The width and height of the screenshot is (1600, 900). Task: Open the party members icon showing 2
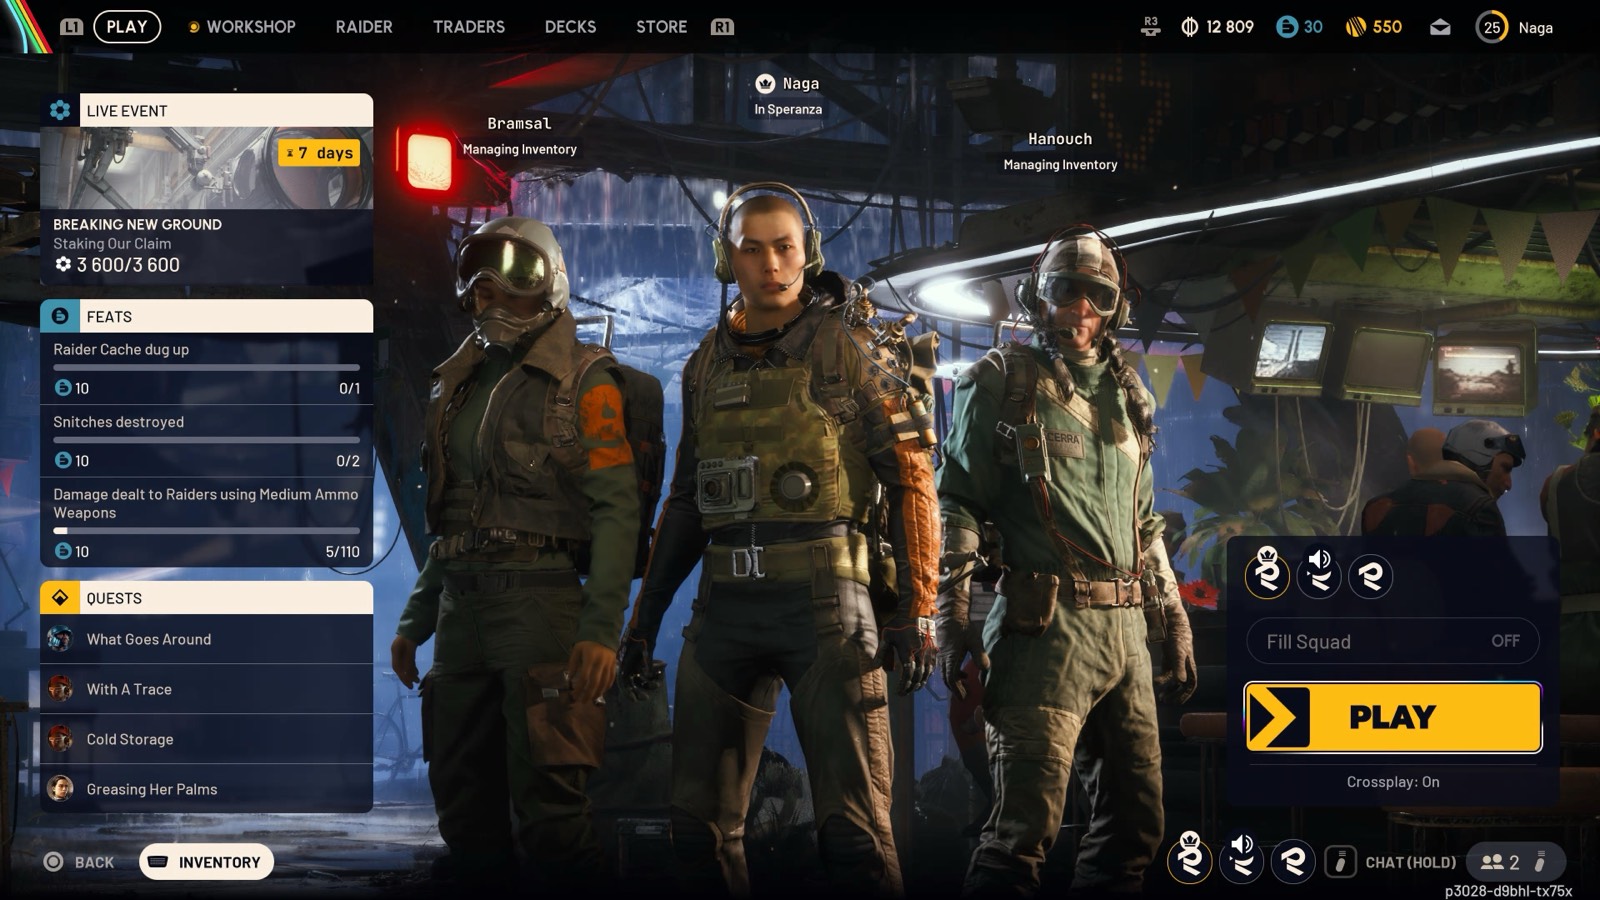click(x=1500, y=862)
